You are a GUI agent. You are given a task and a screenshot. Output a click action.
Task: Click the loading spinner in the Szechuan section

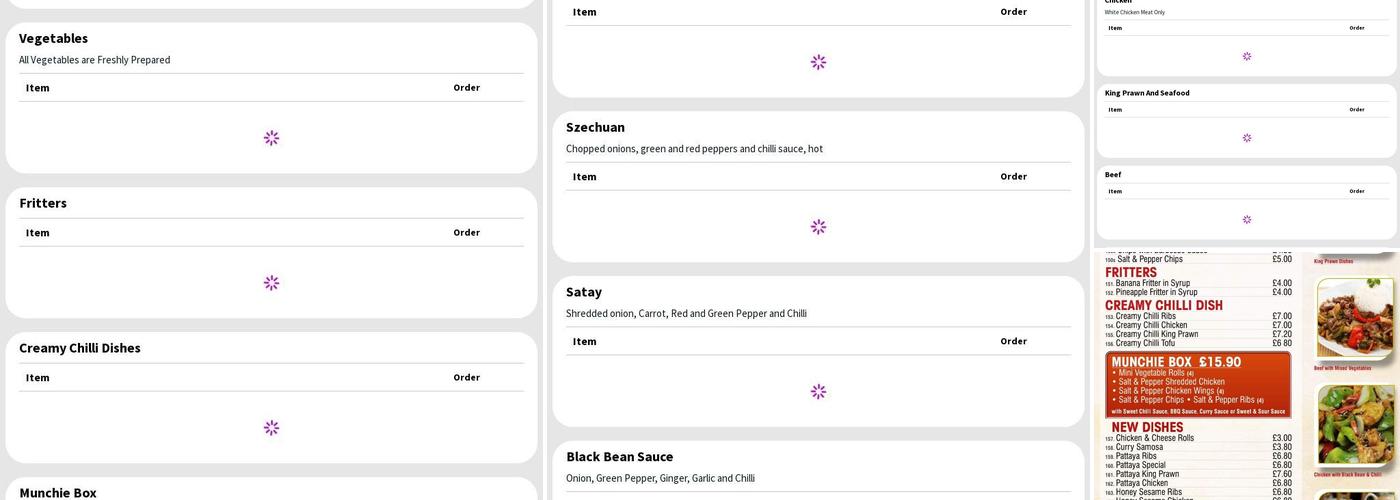point(818,227)
